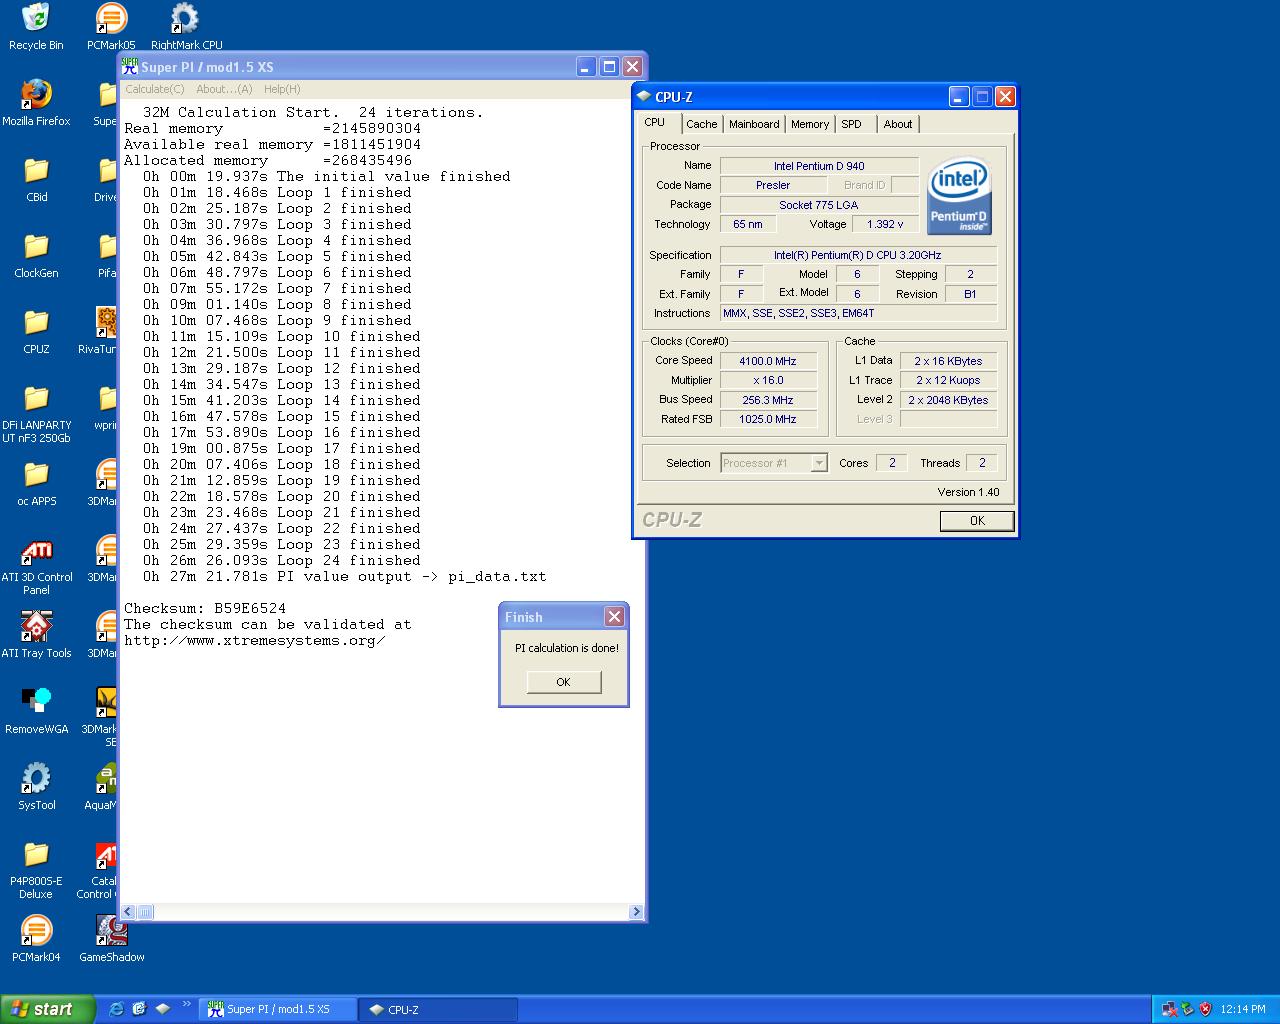Open Help(H) menu in Super PI
This screenshot has height=1024, width=1280.
click(x=282, y=89)
